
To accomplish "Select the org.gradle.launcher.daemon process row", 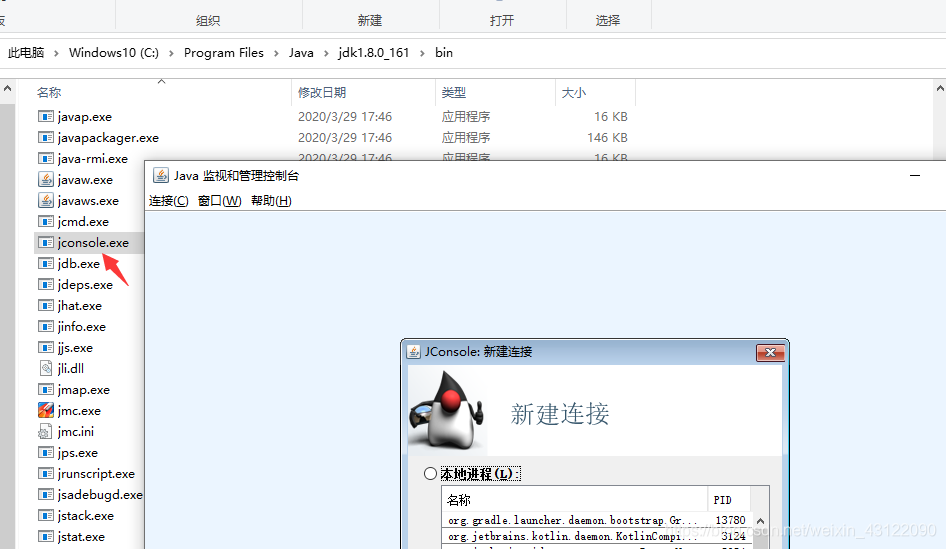I will pyautogui.click(x=597, y=520).
